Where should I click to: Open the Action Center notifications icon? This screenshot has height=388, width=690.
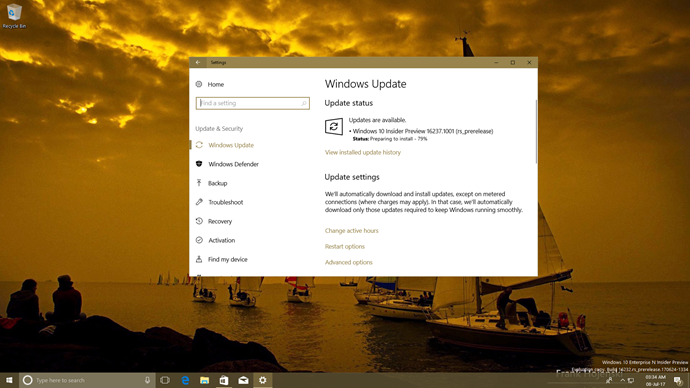678,381
